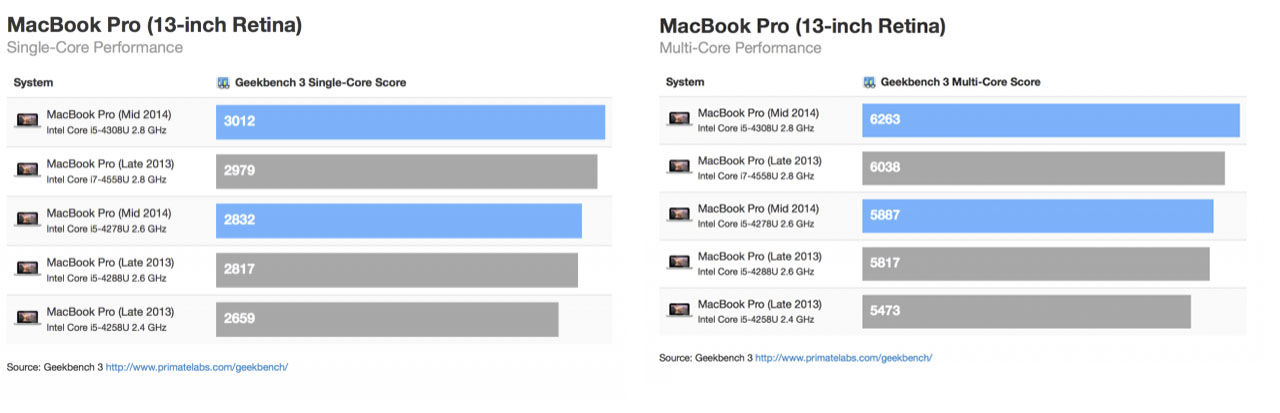Select the blue 6263 multi-core score bar

point(1051,120)
